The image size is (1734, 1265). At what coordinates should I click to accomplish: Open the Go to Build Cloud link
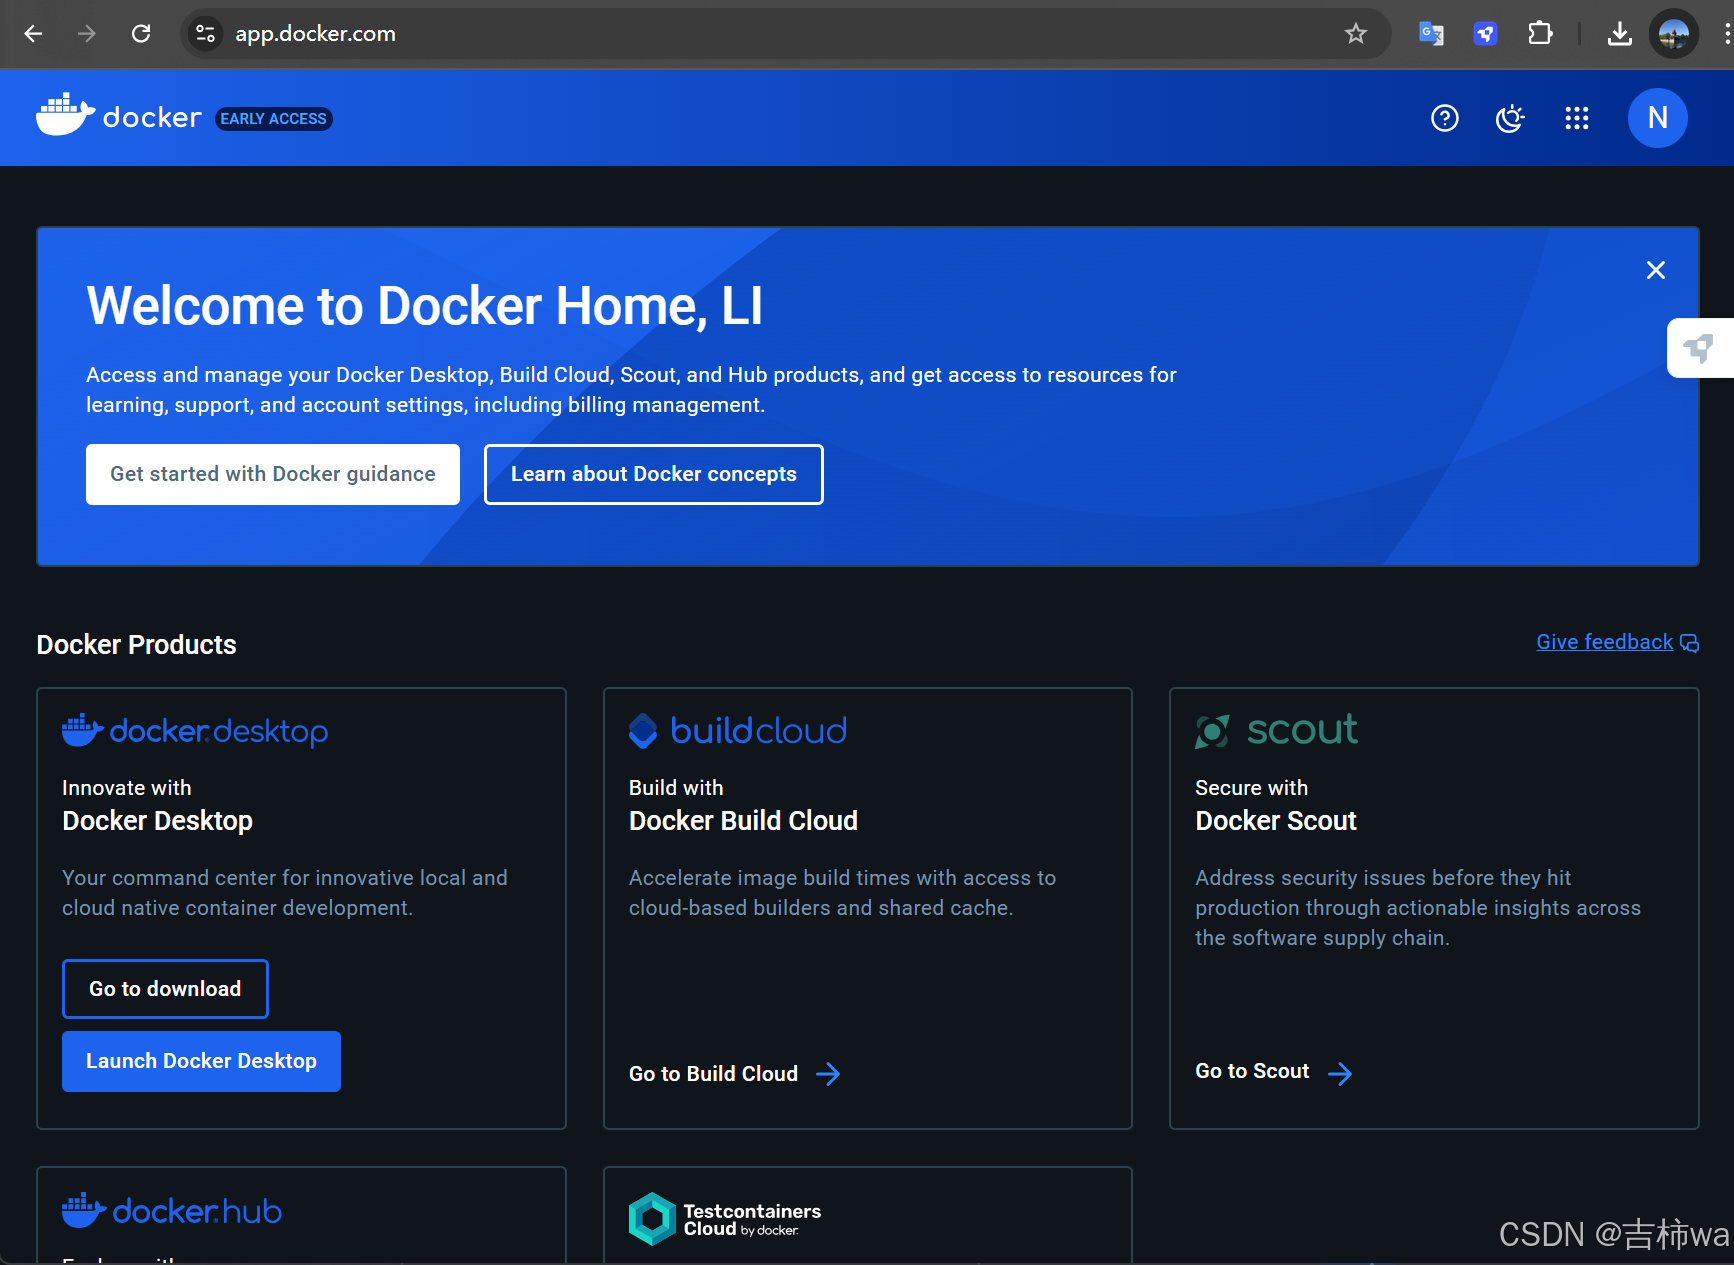click(x=735, y=1074)
